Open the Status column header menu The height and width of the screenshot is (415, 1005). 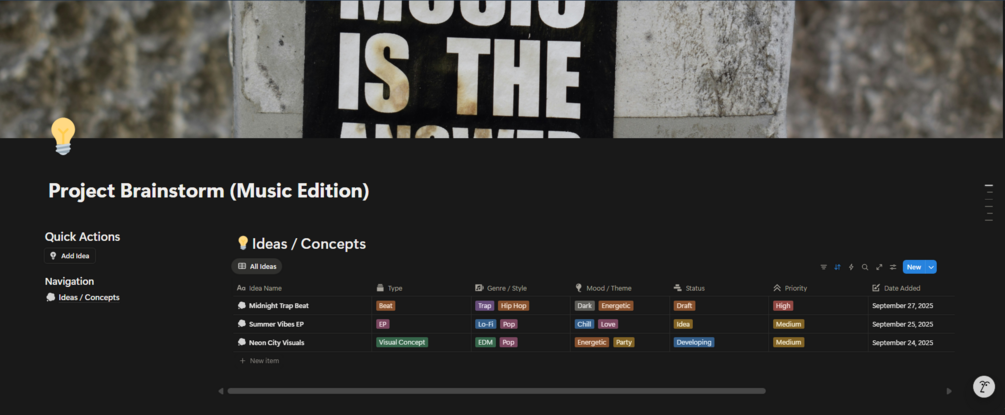point(689,288)
